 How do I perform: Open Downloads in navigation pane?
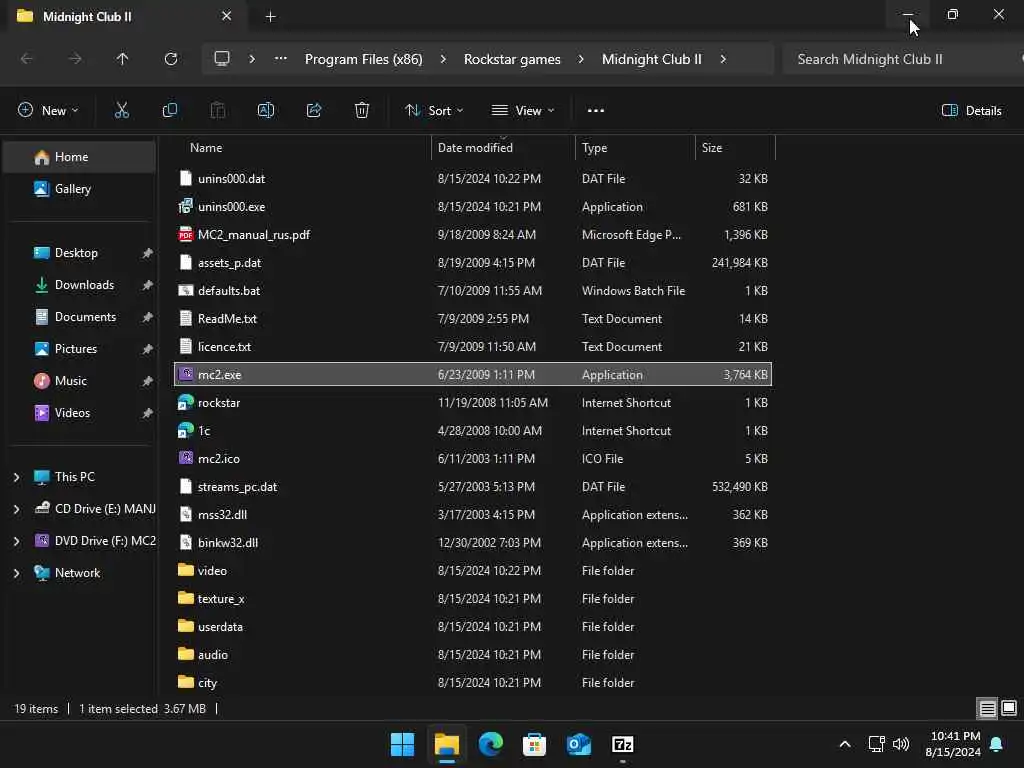(79, 285)
